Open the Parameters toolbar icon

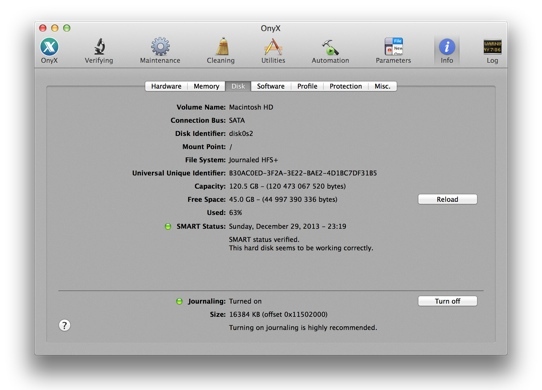(x=393, y=50)
